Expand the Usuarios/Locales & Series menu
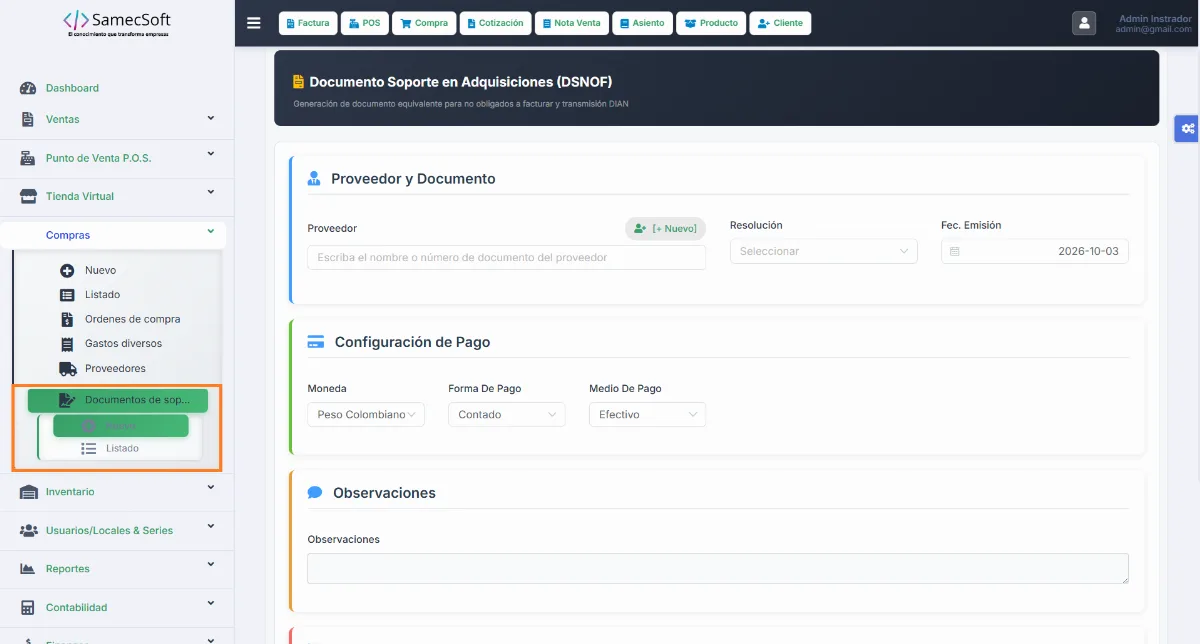The height and width of the screenshot is (644, 1200). [x=117, y=530]
